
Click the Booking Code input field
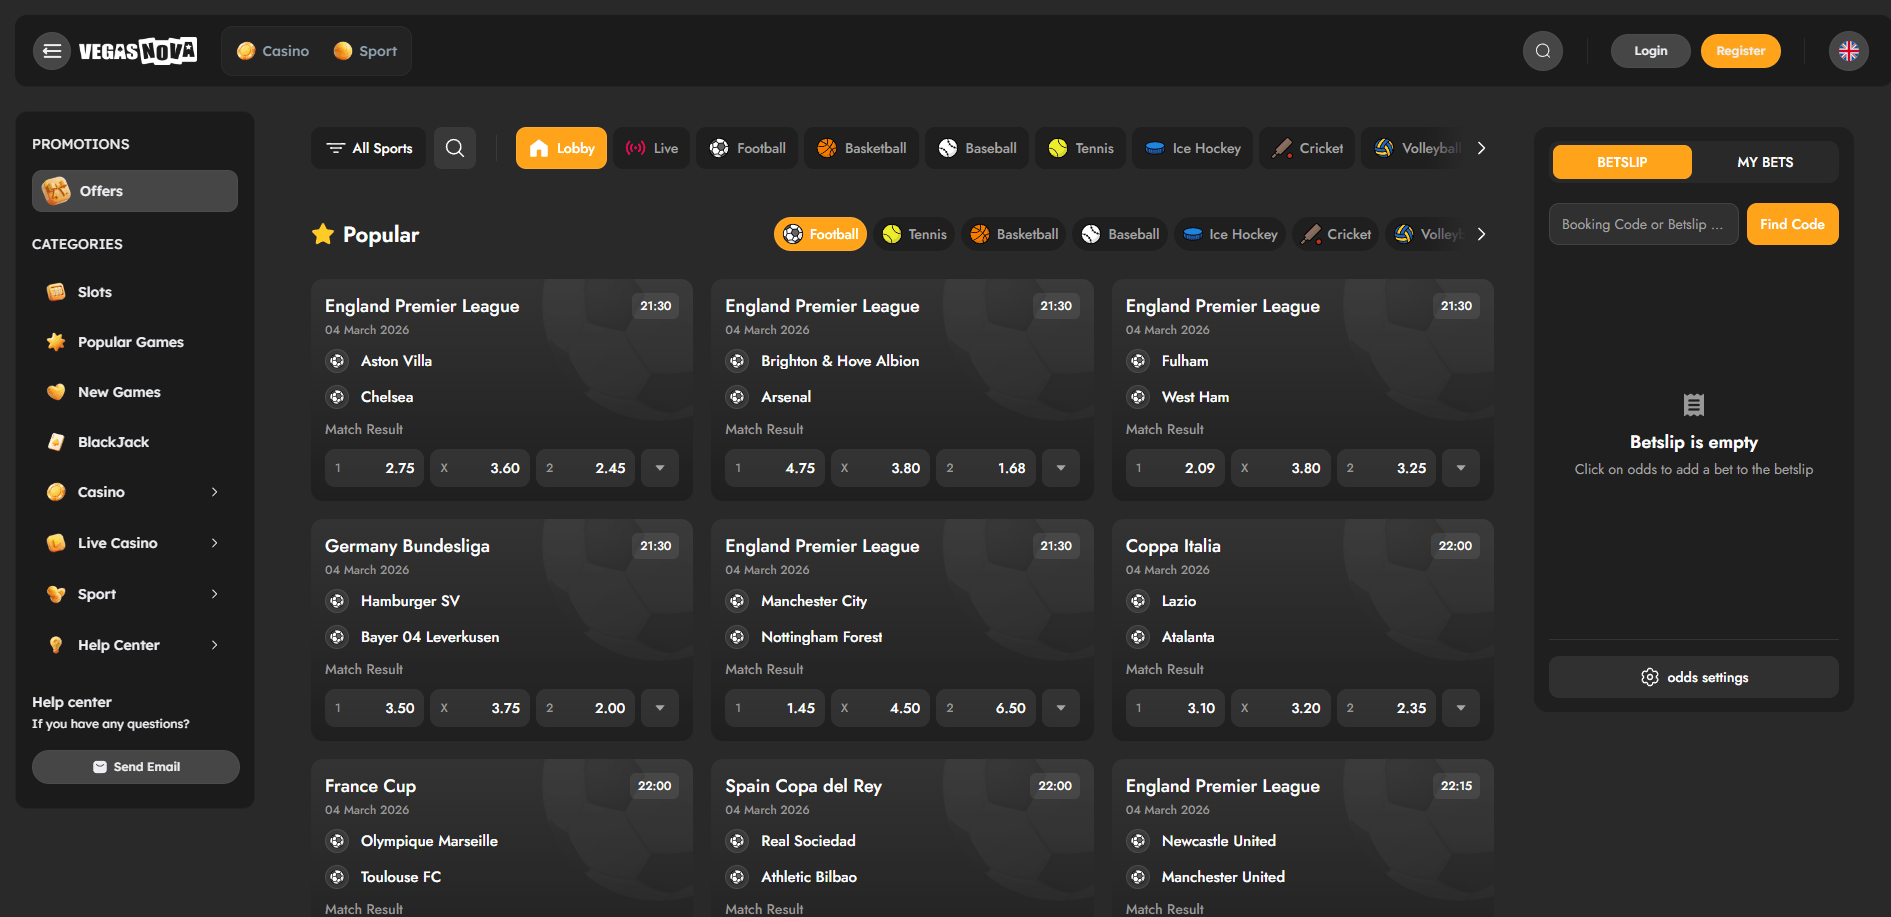[x=1642, y=224]
